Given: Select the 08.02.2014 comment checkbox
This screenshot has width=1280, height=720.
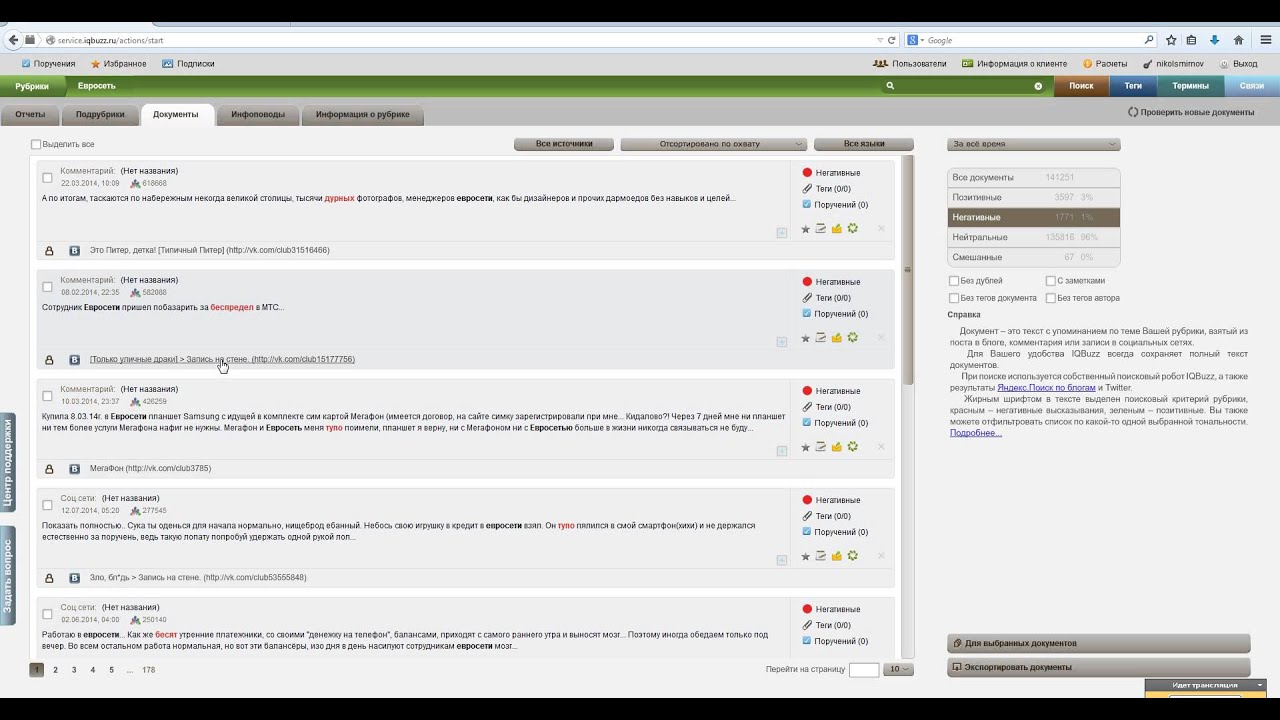Looking at the screenshot, I should tap(47, 287).
